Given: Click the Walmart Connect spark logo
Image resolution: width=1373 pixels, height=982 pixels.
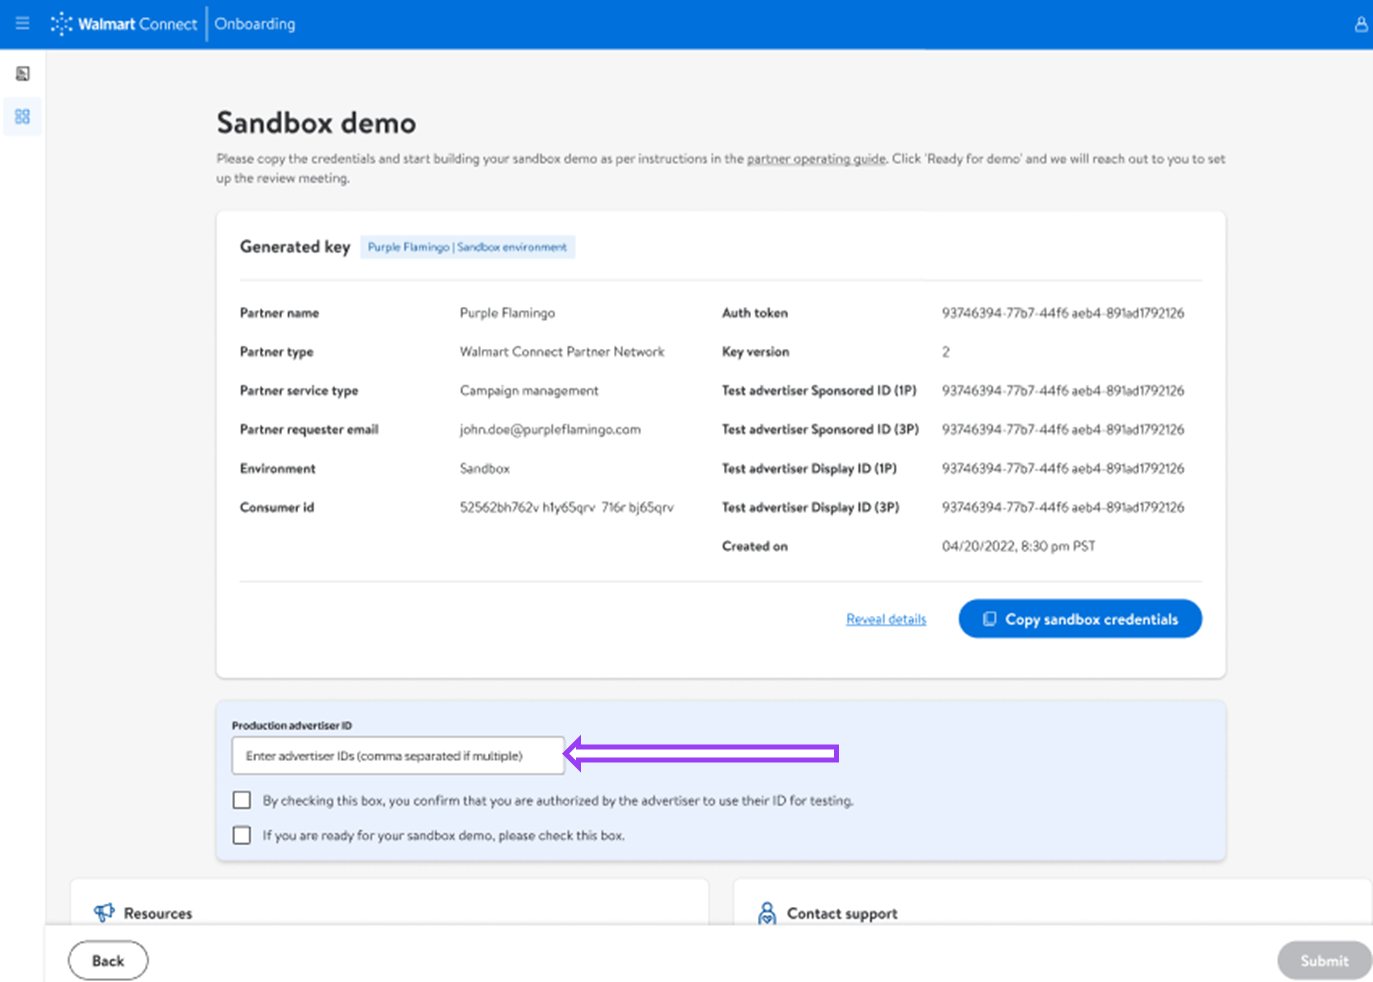Looking at the screenshot, I should [x=62, y=23].
